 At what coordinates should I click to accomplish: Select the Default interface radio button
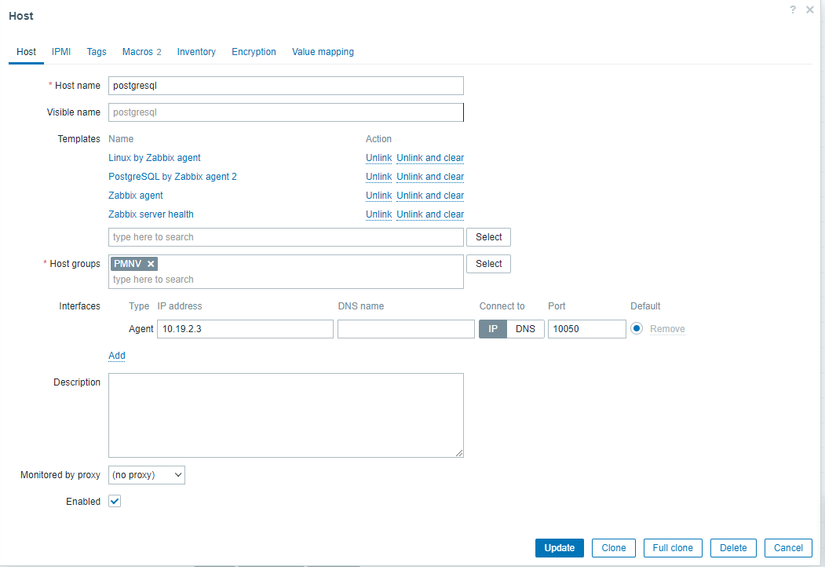[x=637, y=329]
